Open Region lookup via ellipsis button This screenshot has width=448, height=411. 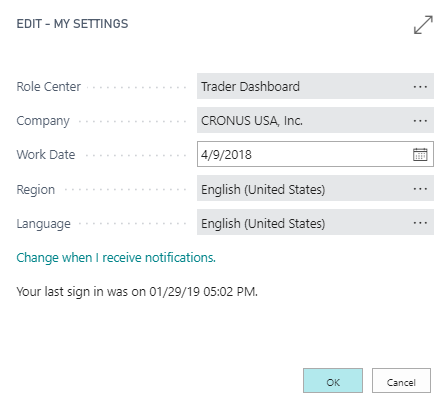tap(420, 189)
